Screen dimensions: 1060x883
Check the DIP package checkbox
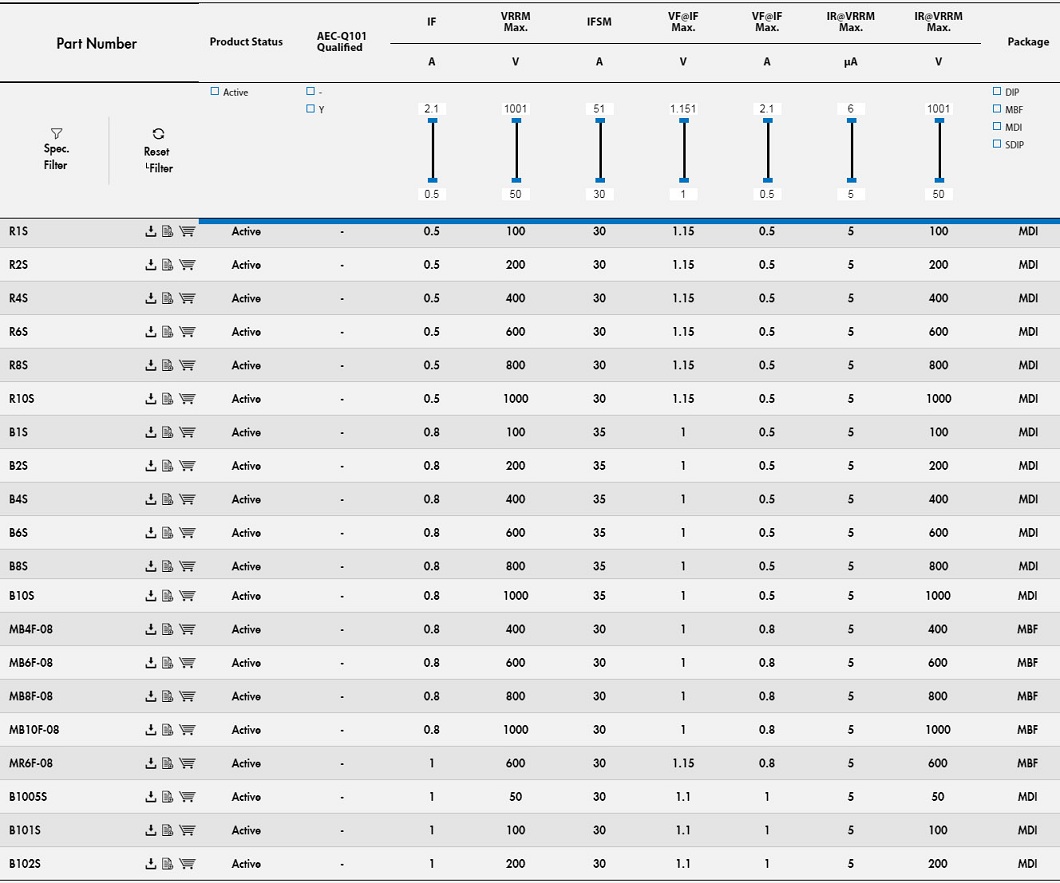pyautogui.click(x=997, y=91)
